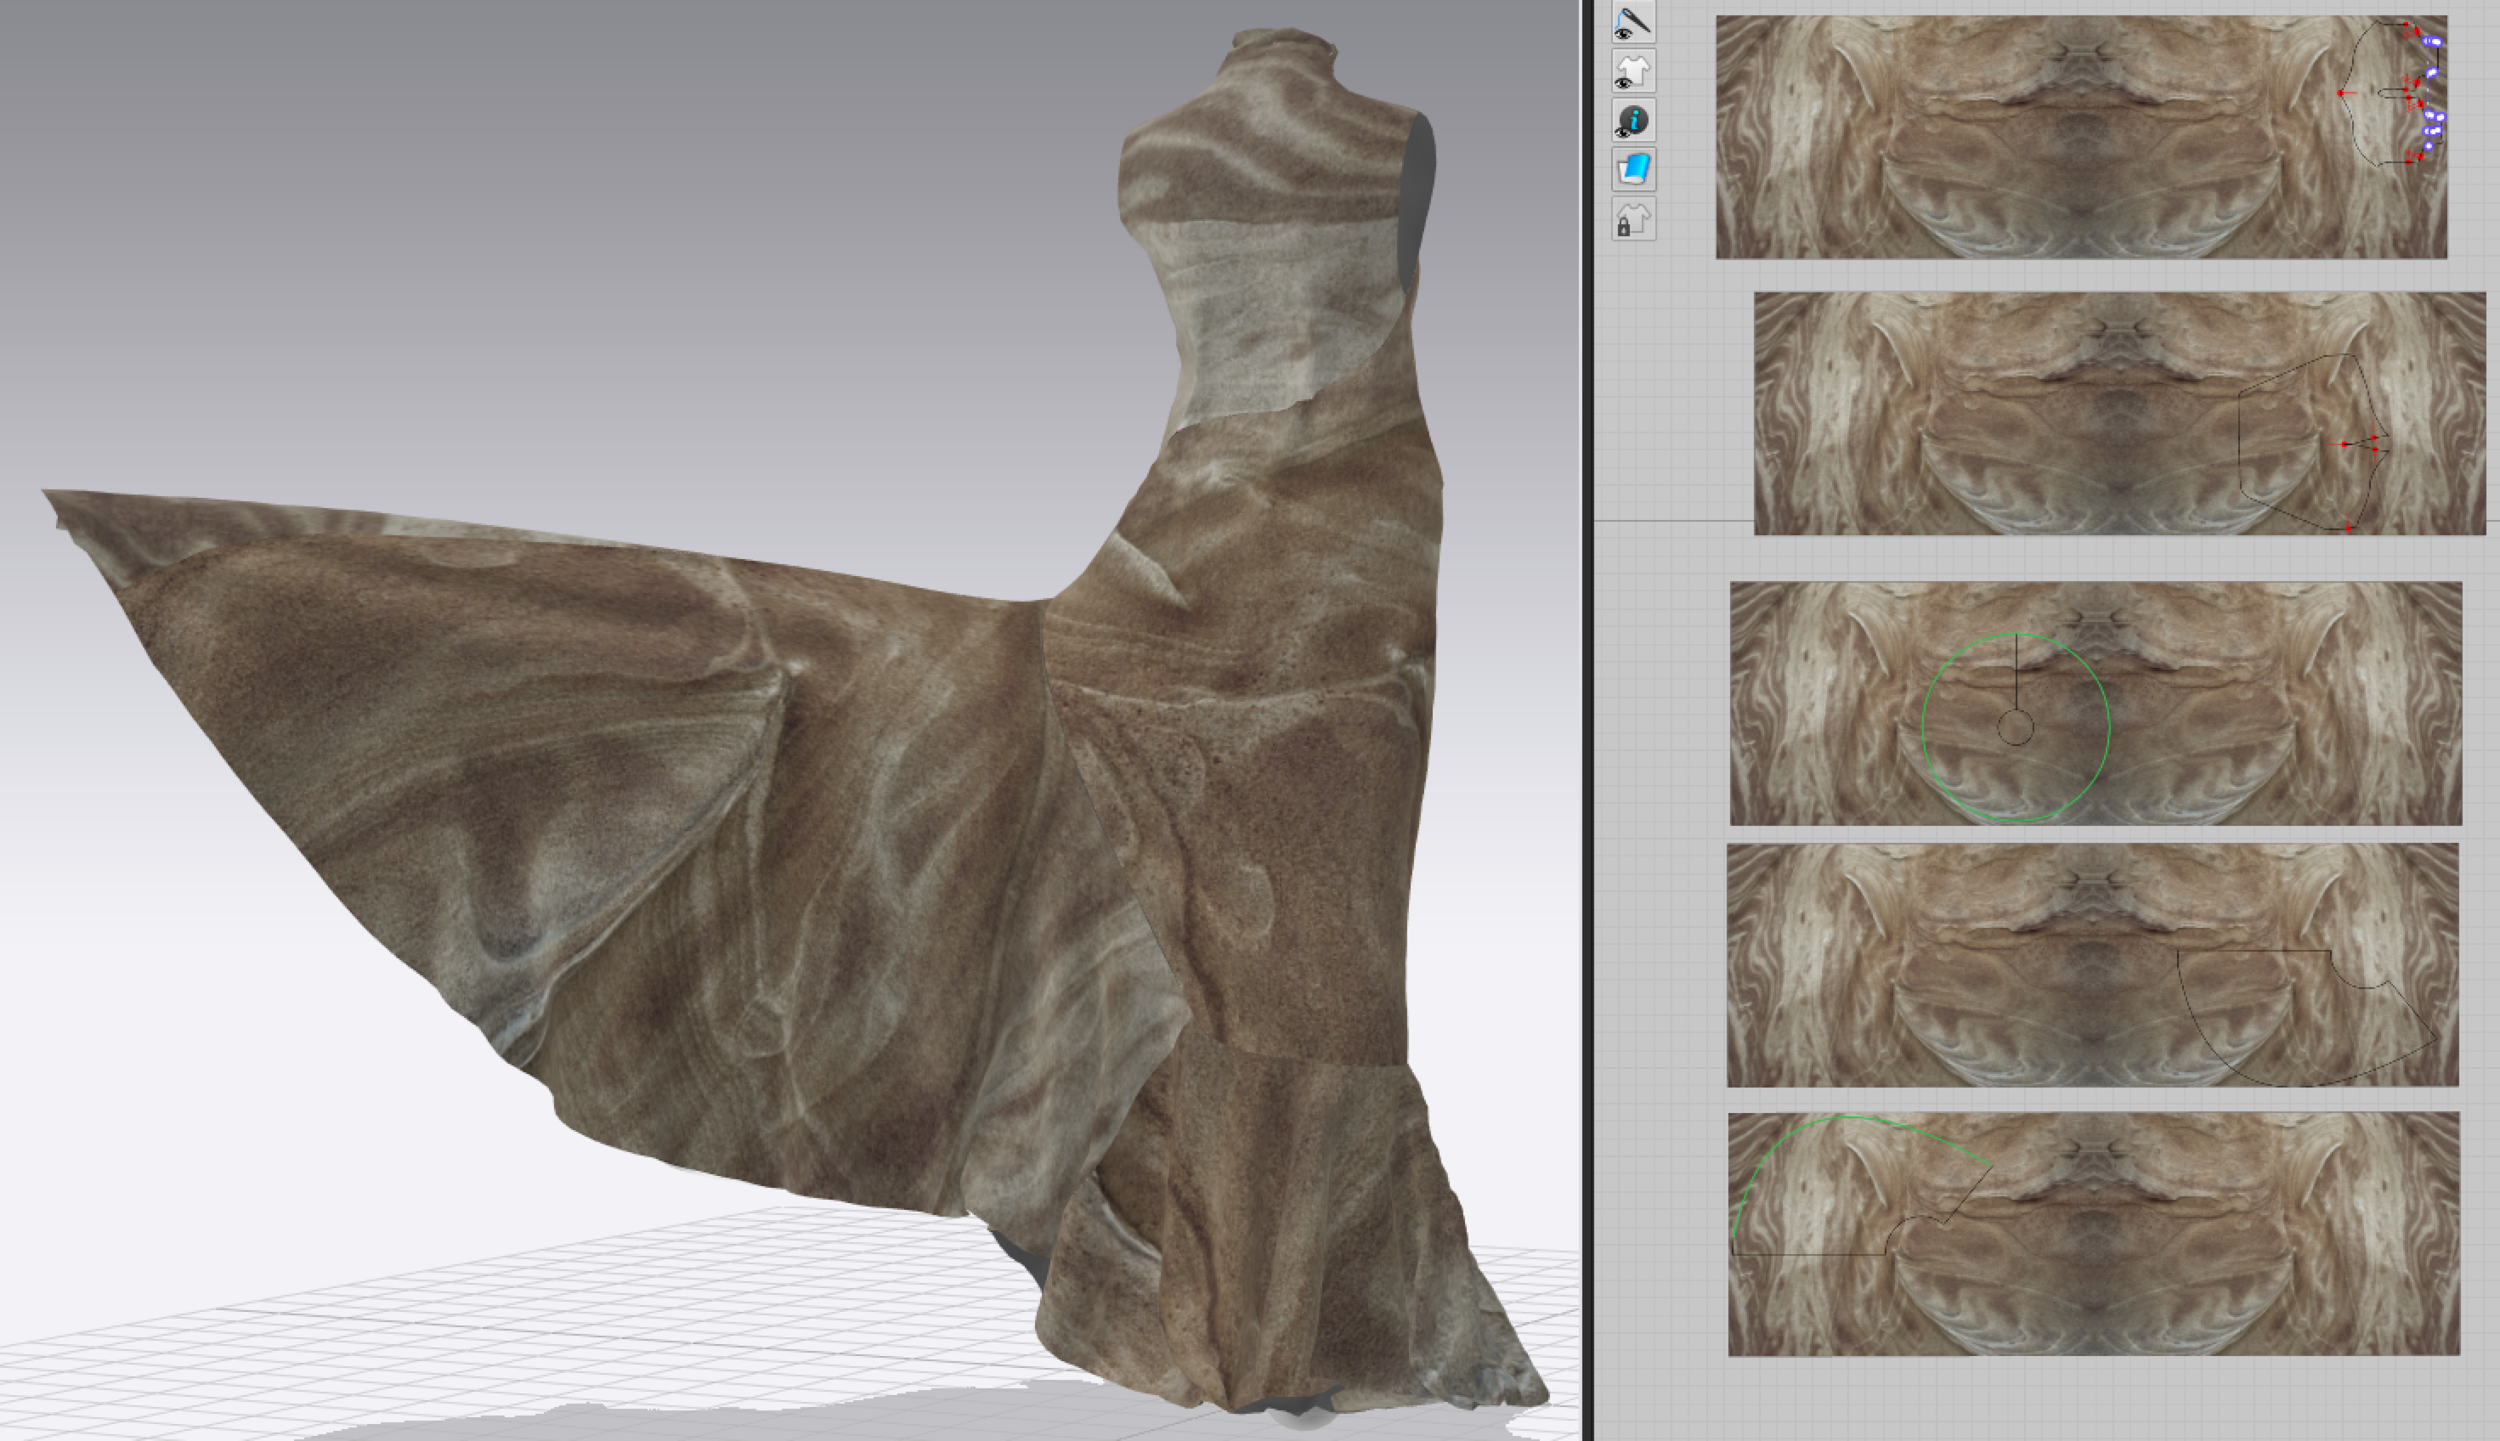Click the lighter bodice panel on the mannequin

tap(1280, 320)
